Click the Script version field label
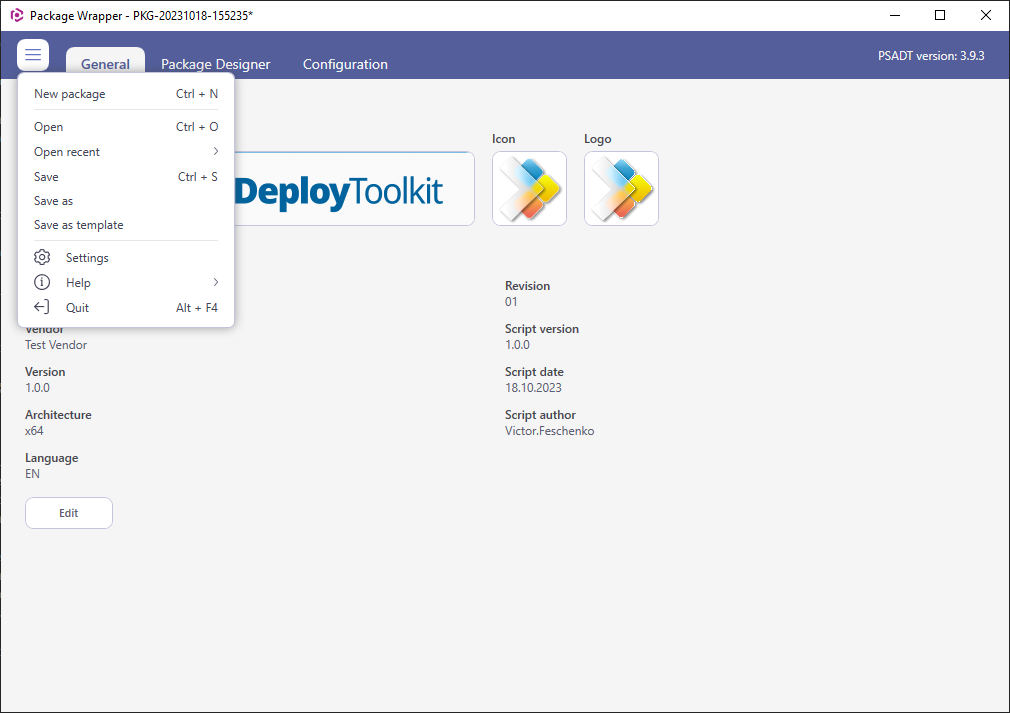 point(542,329)
